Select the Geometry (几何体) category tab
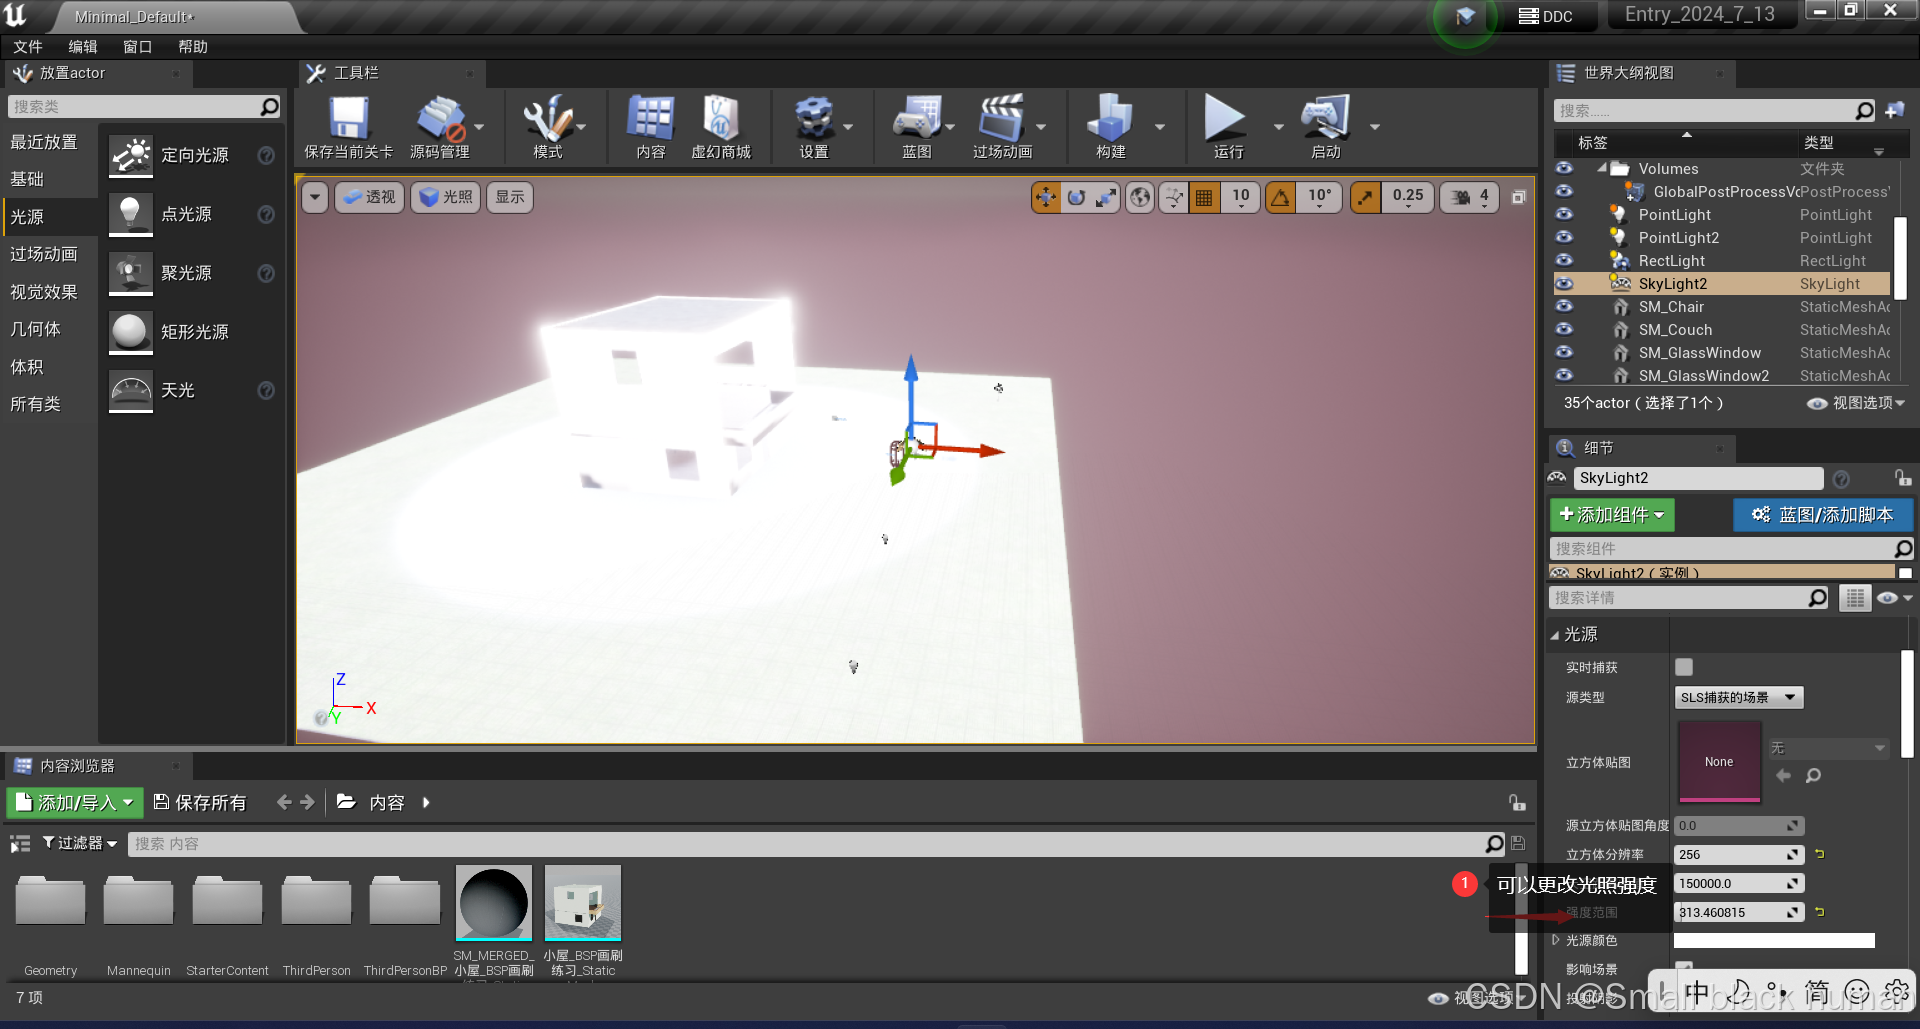1920x1029 pixels. point(36,329)
